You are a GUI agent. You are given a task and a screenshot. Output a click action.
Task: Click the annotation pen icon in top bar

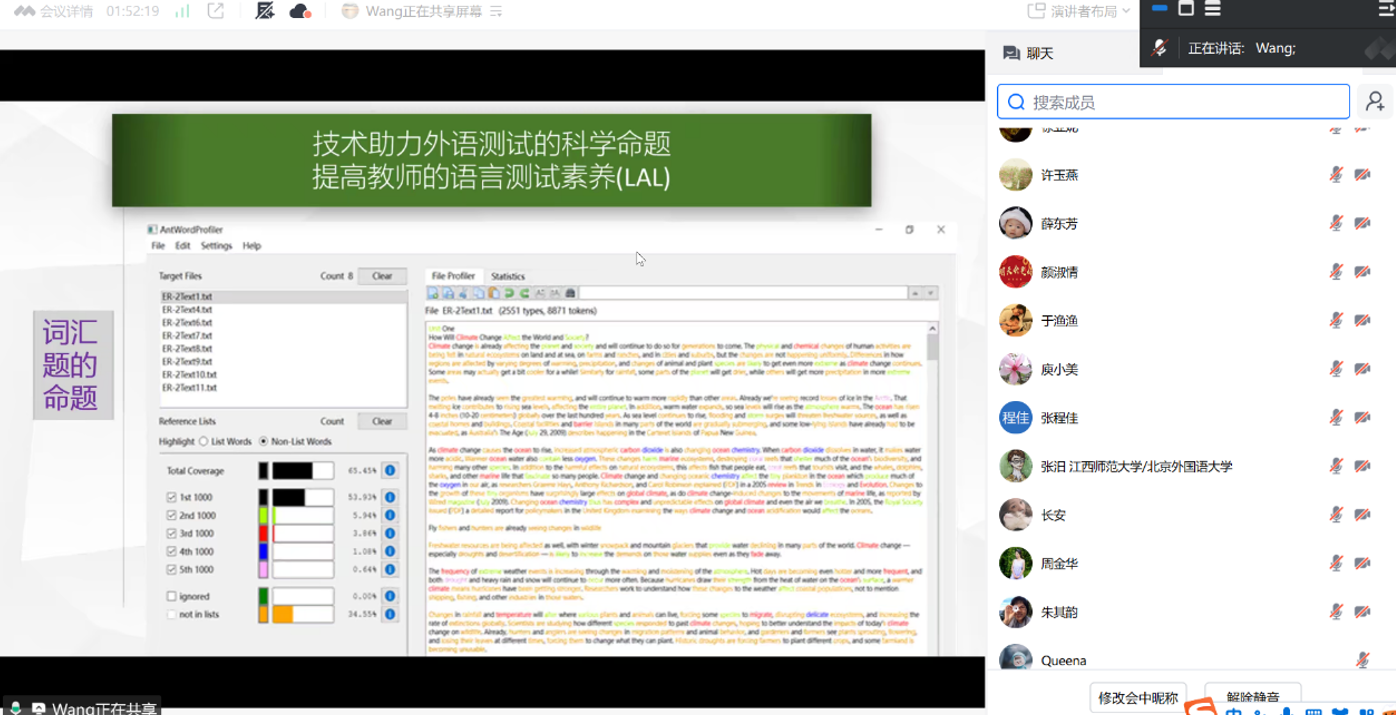pyautogui.click(x=264, y=12)
